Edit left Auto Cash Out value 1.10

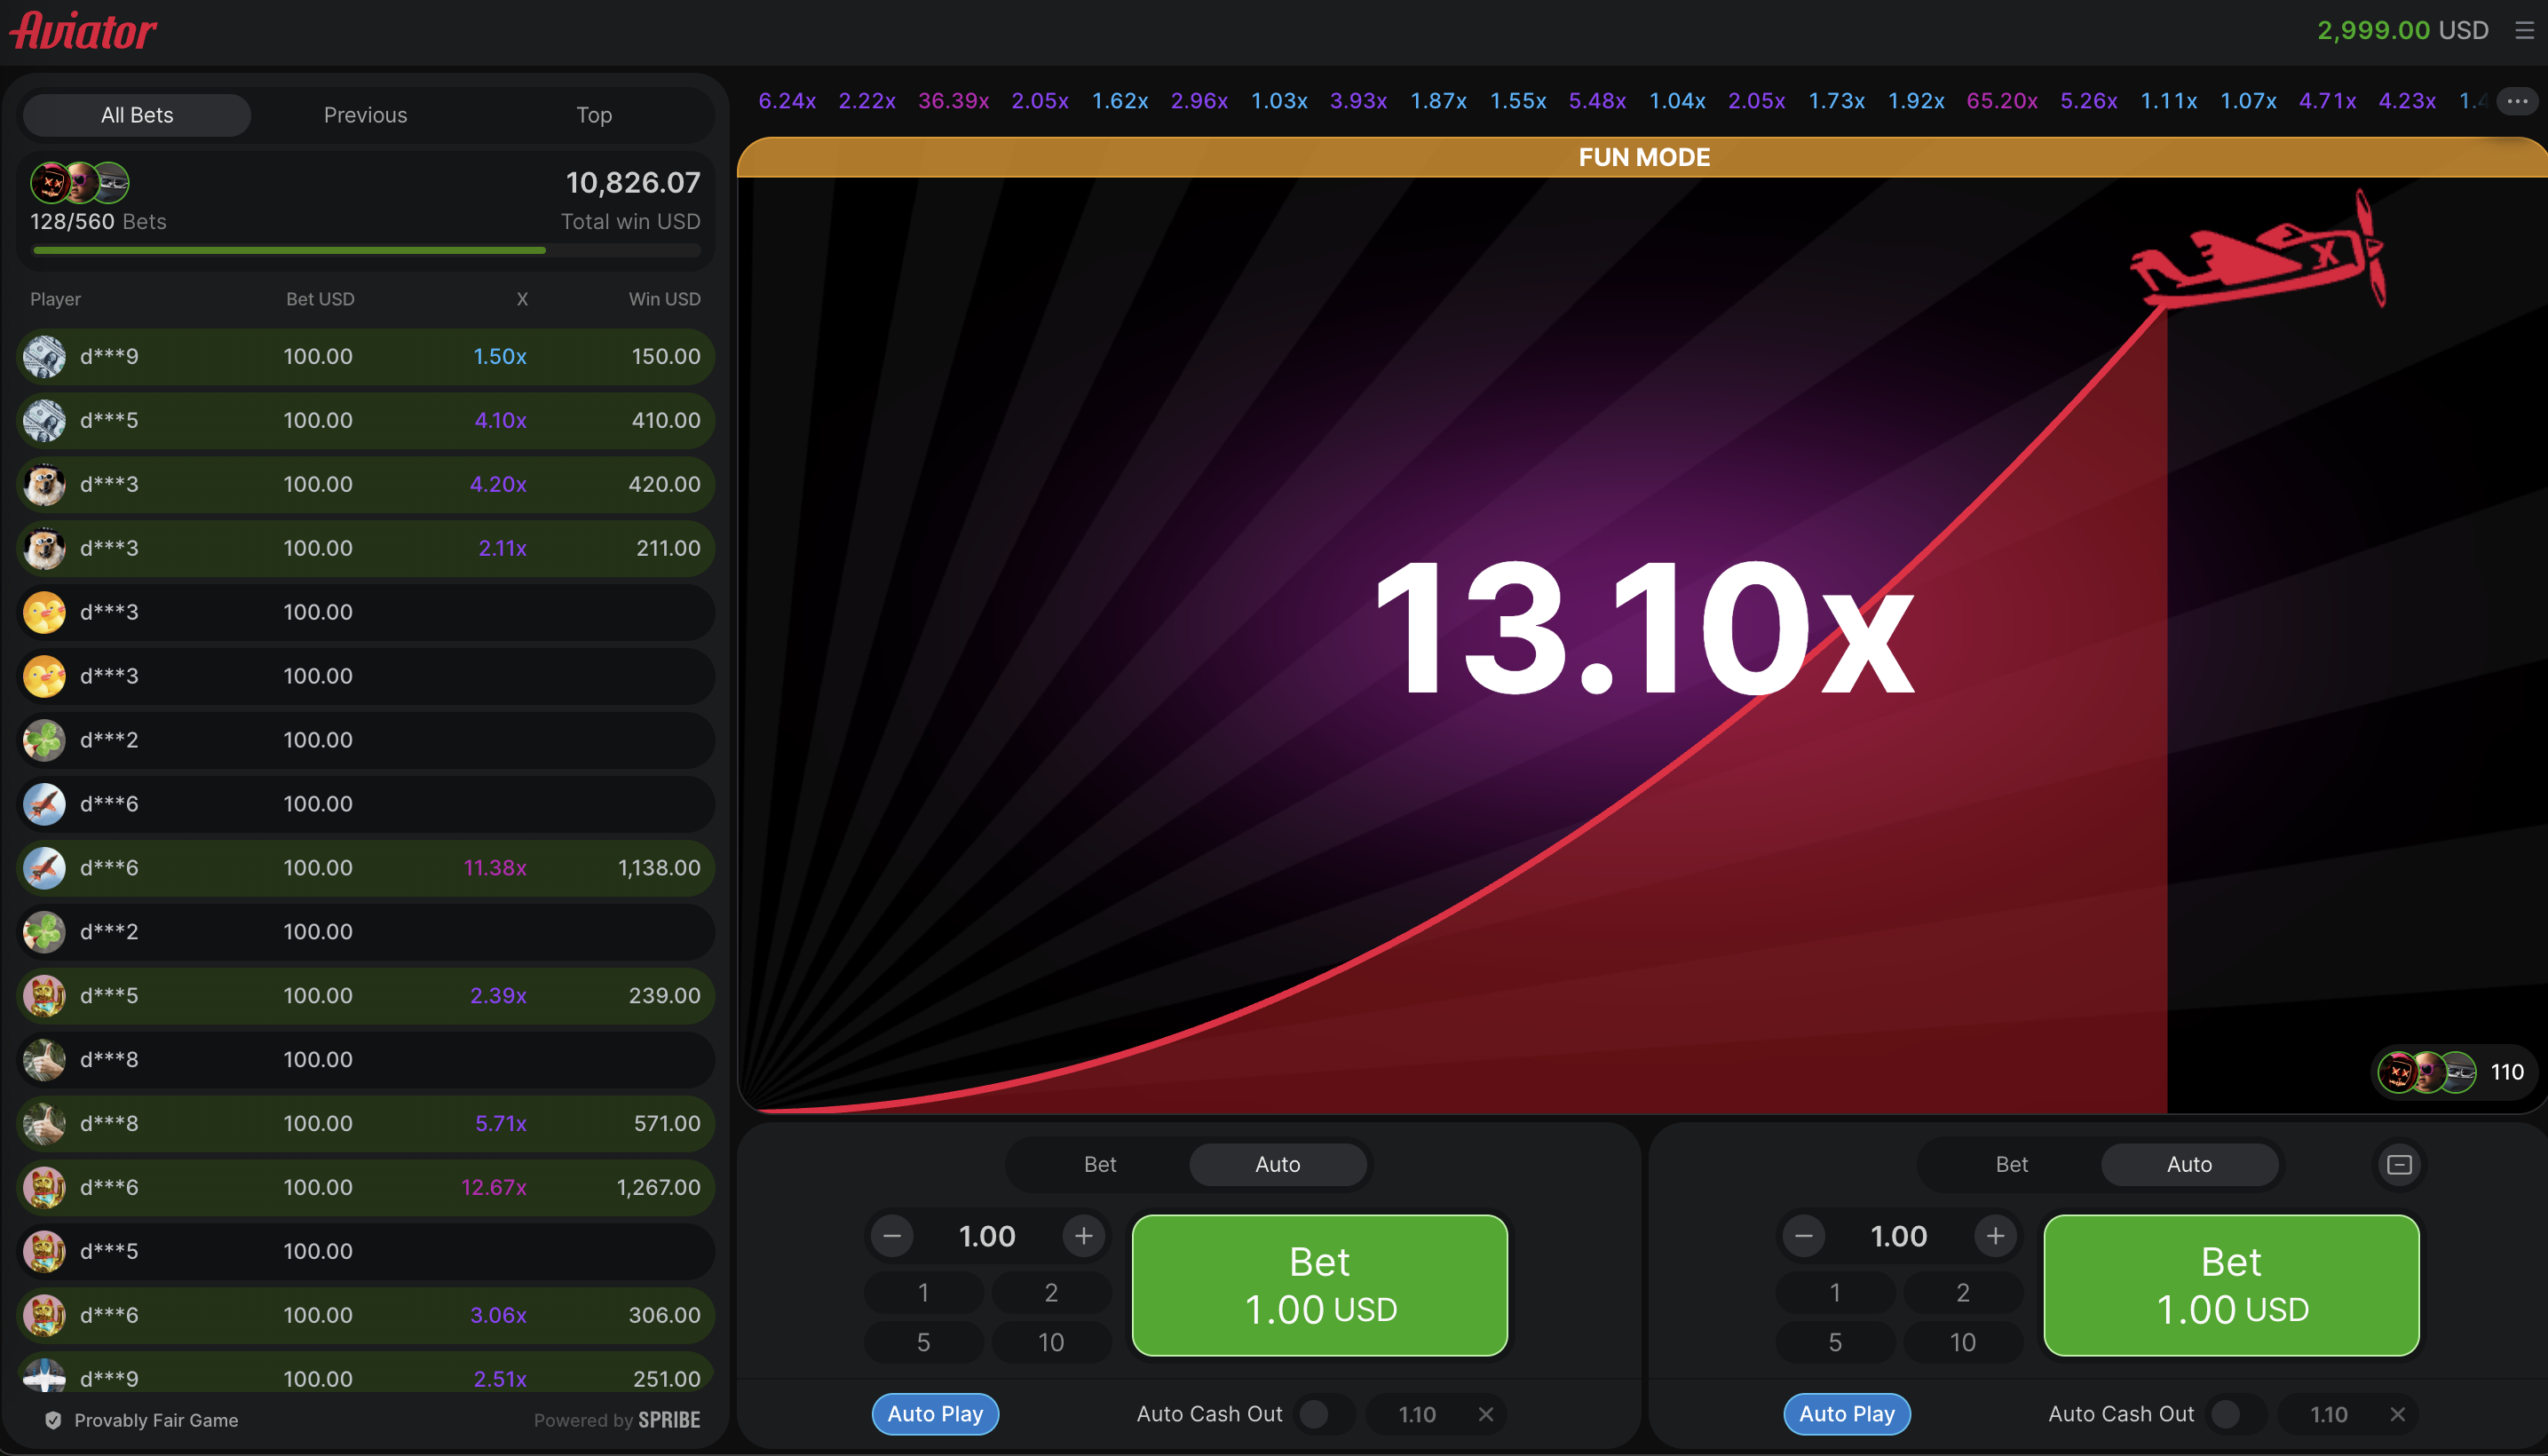point(1417,1414)
